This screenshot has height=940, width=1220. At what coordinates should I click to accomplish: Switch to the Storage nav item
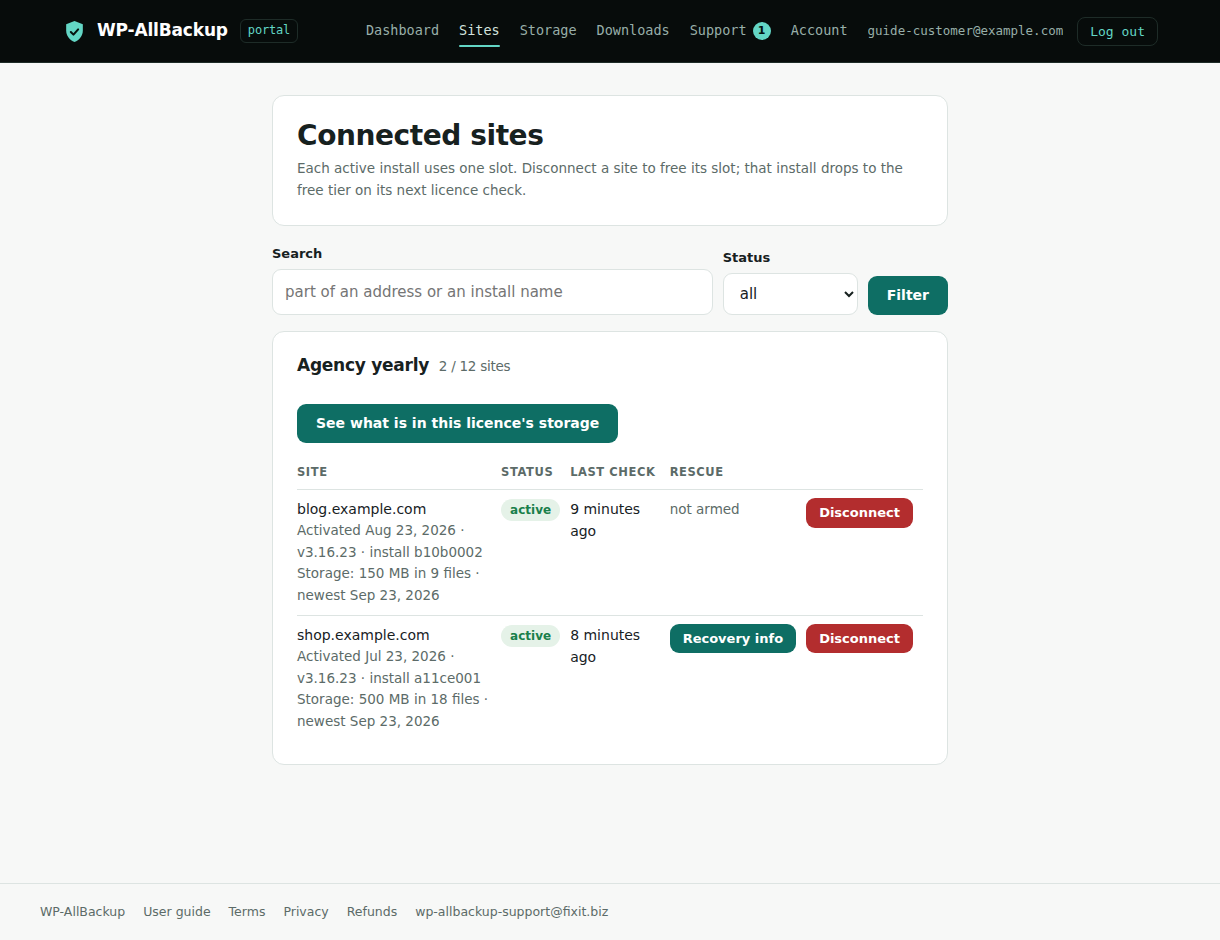coord(548,30)
